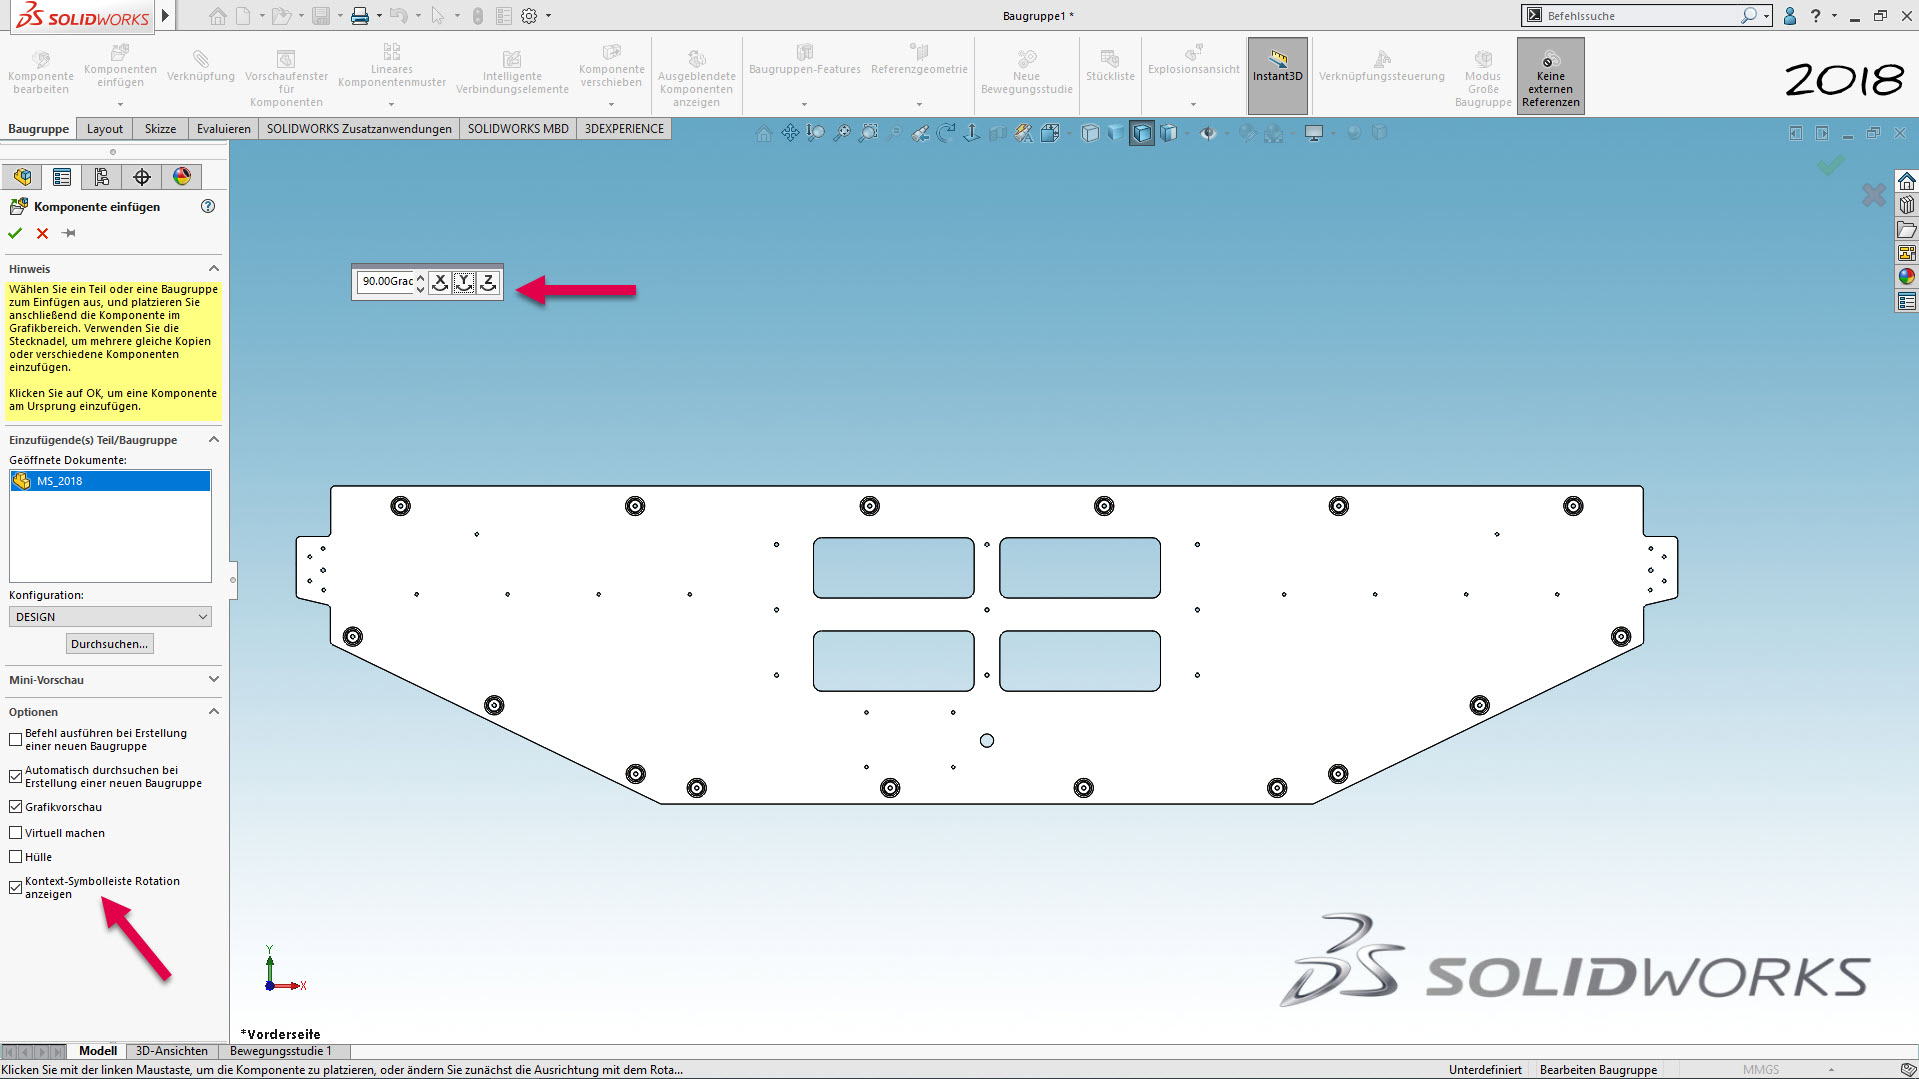Open the ConfigurationManager tab icon

pos(102,177)
